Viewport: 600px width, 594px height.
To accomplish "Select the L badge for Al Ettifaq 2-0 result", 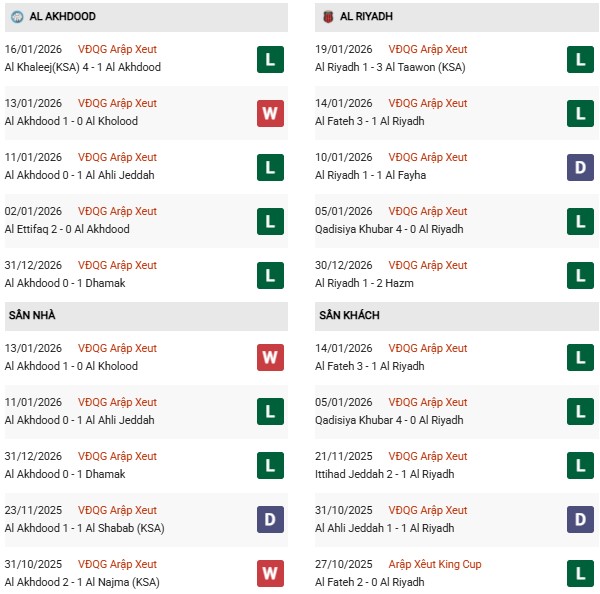I will pos(269,221).
